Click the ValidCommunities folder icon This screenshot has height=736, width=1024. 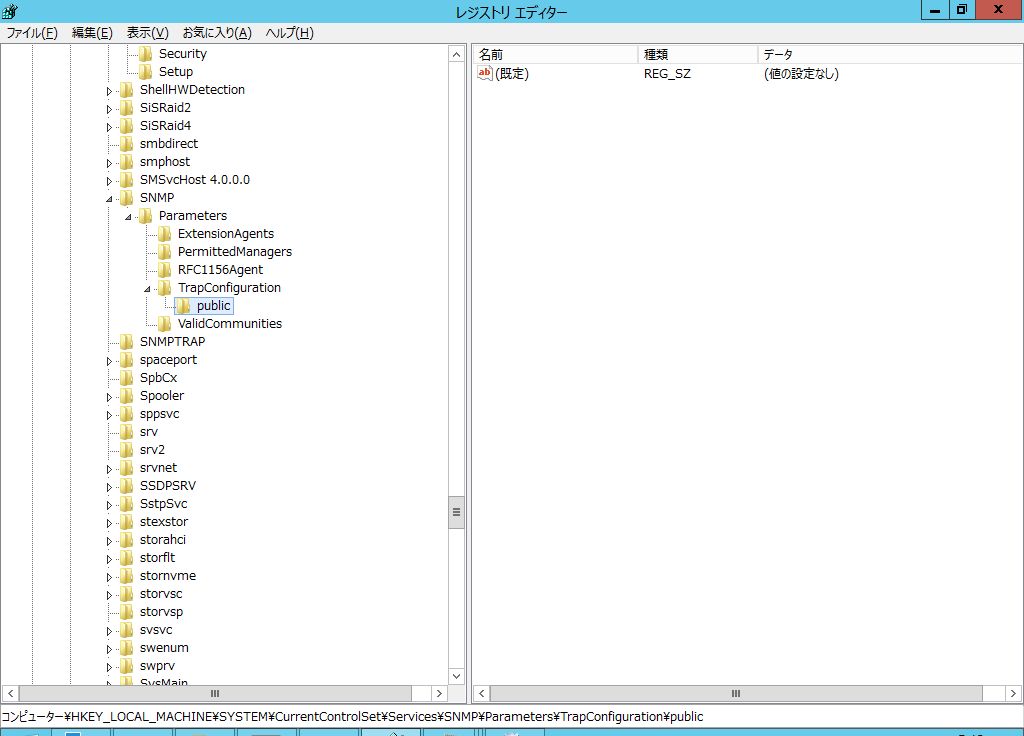pos(165,323)
